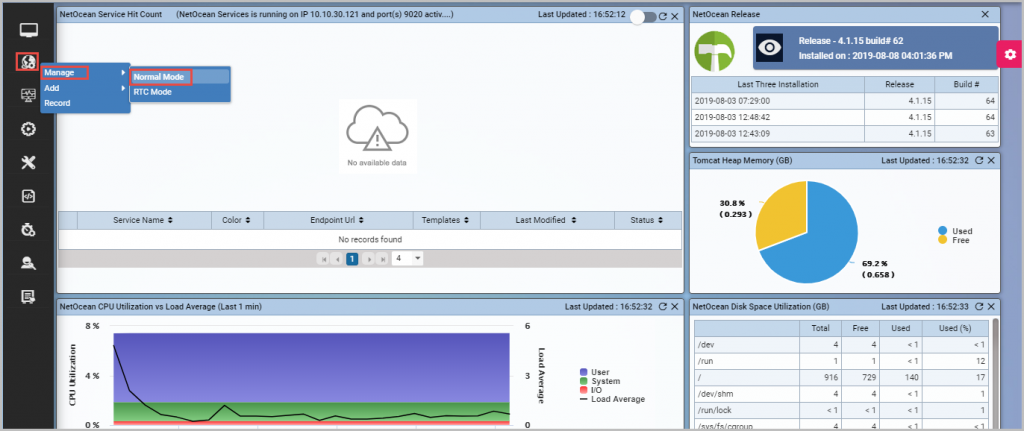The height and width of the screenshot is (431, 1024).
Task: Click the /dev/shm disk row
Action: tap(841, 394)
